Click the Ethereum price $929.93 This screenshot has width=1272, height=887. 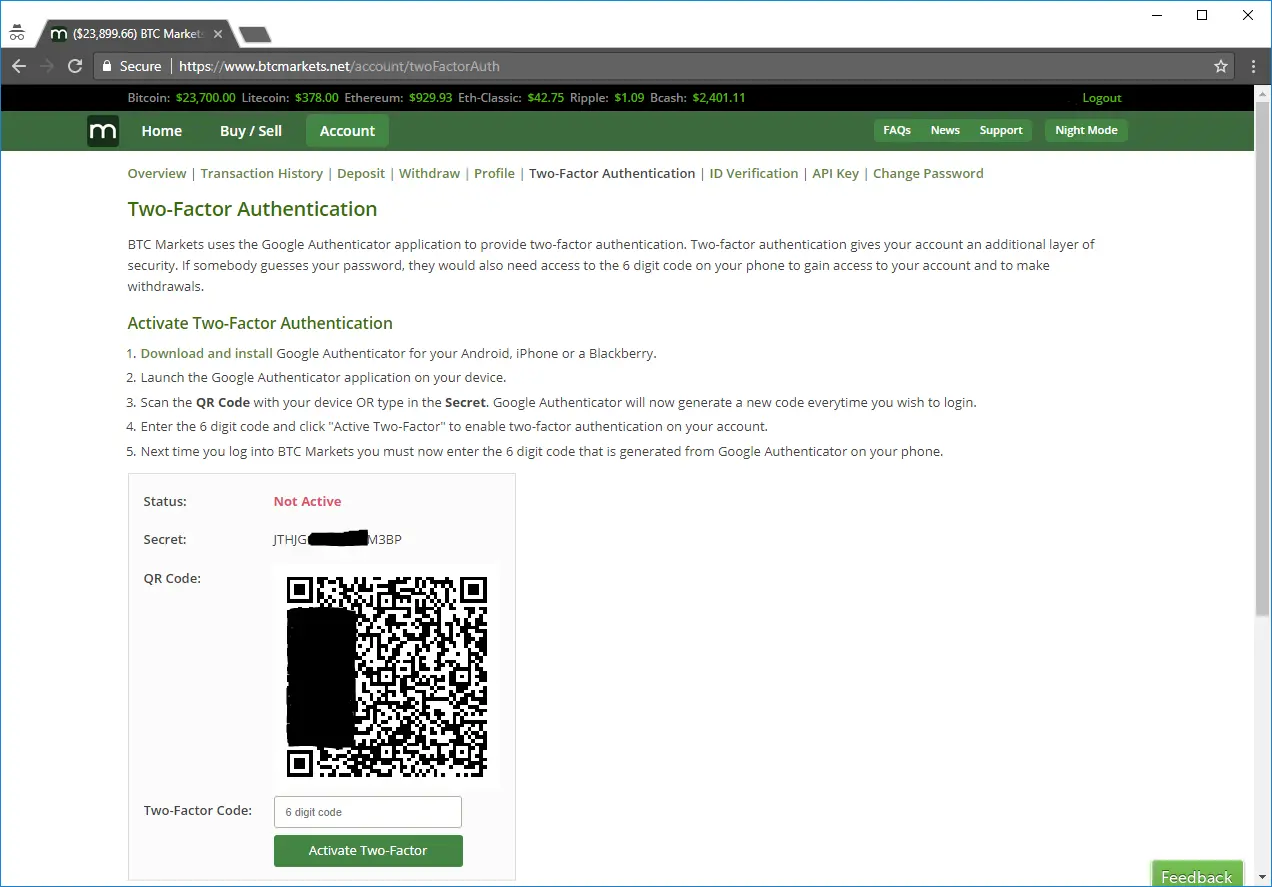tap(431, 98)
